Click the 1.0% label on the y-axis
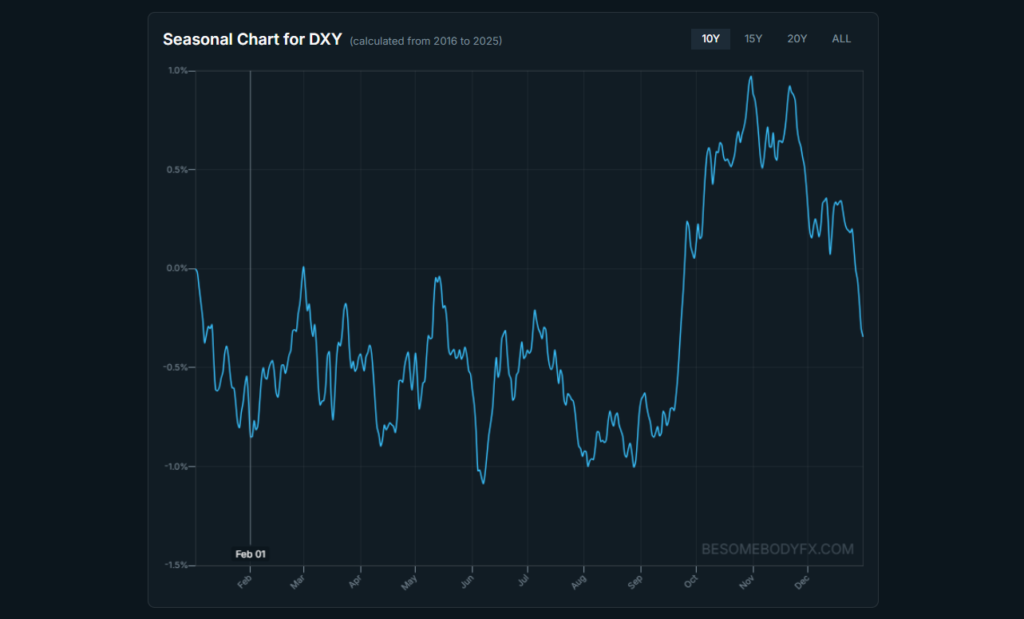 point(178,71)
